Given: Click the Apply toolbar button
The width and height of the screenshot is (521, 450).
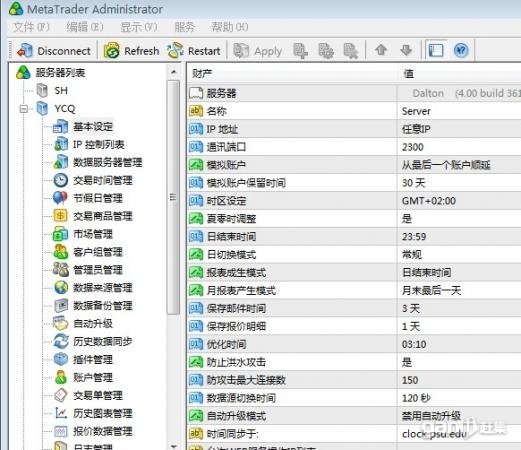Looking at the screenshot, I should point(258,51).
